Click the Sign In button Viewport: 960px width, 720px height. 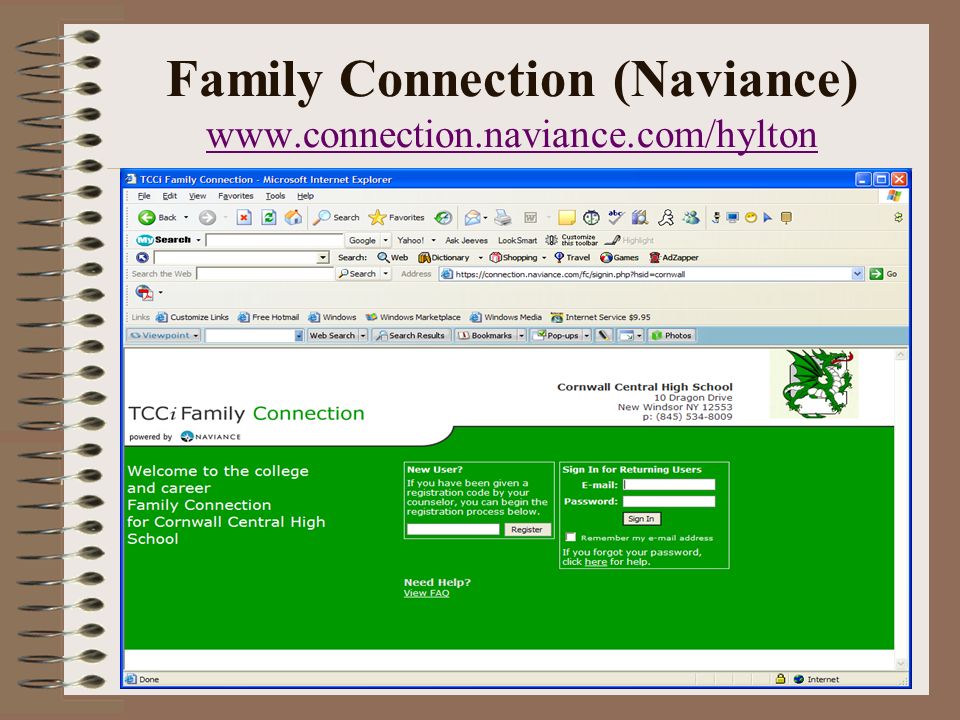pyautogui.click(x=641, y=519)
